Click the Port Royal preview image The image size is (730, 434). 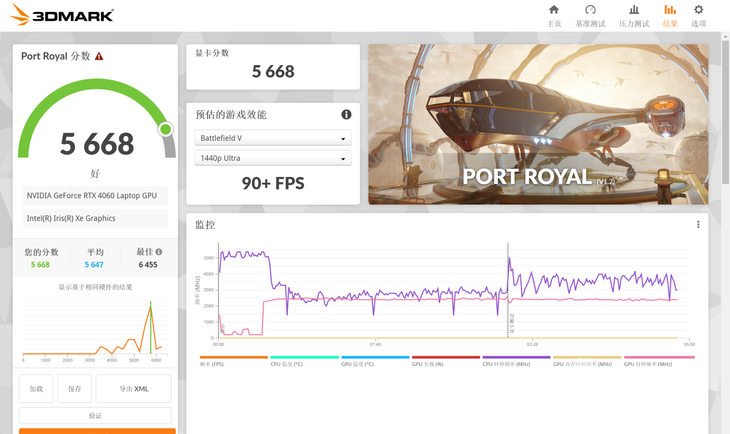[x=538, y=124]
